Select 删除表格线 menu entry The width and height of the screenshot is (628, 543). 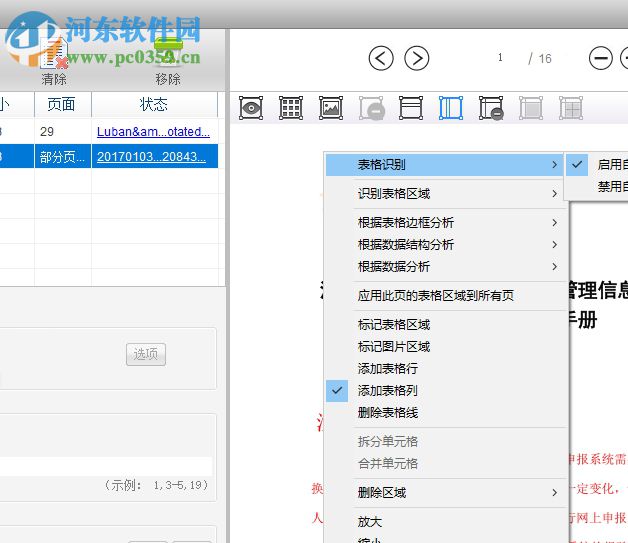click(x=444, y=412)
